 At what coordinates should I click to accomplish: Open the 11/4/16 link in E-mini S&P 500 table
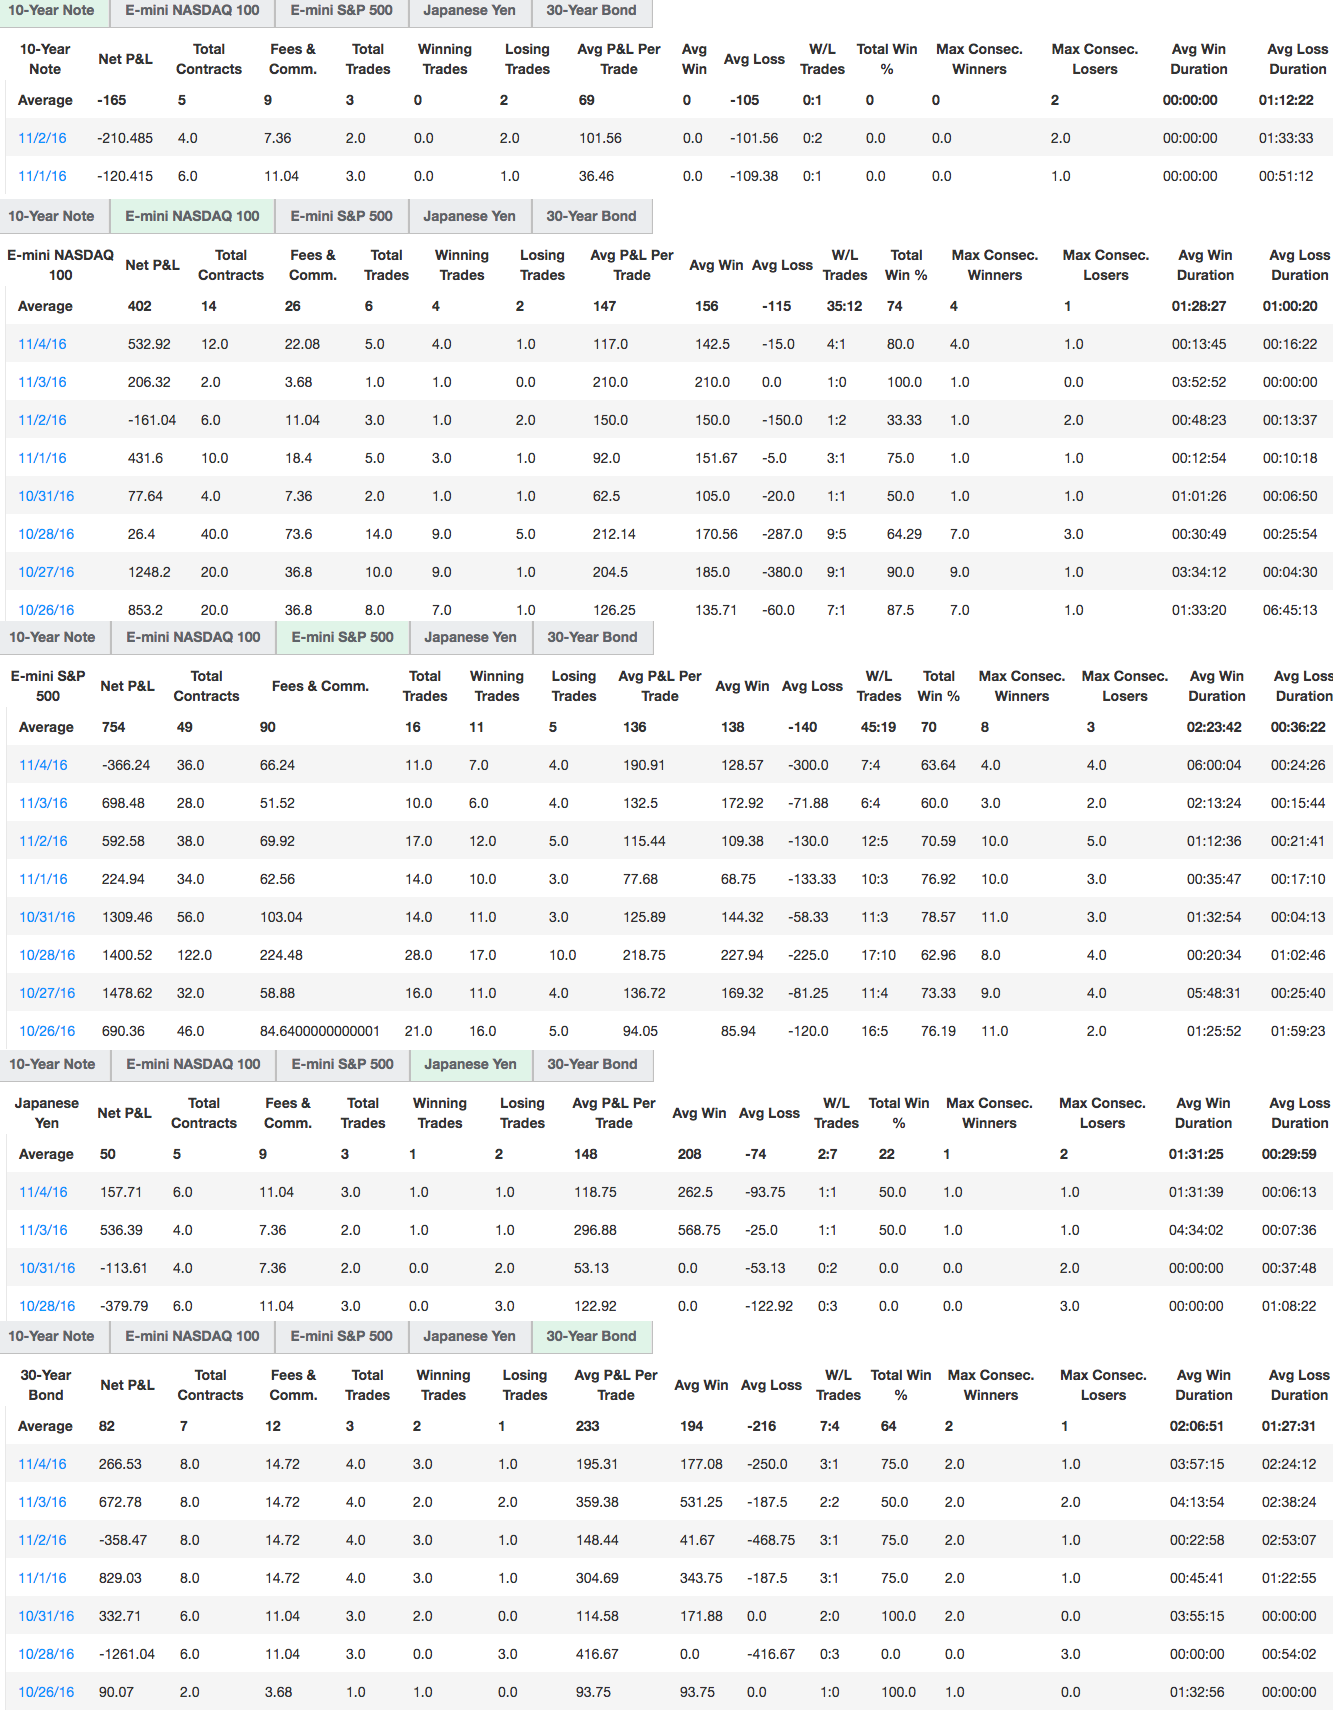[x=43, y=765]
